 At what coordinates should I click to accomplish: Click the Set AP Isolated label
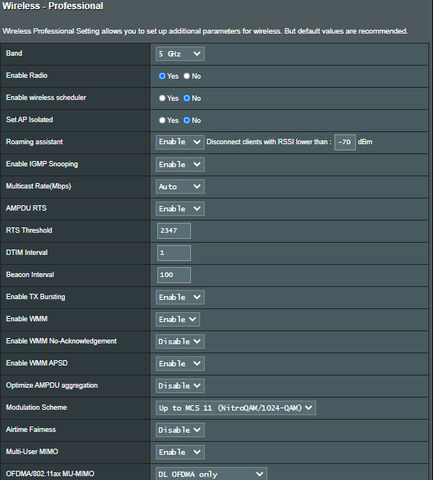[x=29, y=120]
